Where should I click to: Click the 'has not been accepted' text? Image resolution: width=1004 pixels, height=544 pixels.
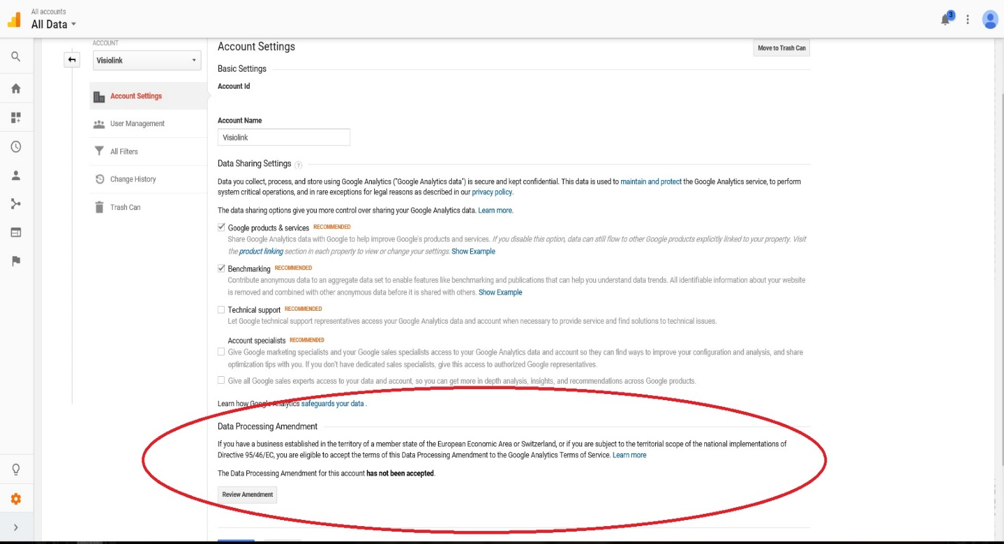pyautogui.click(x=400, y=474)
